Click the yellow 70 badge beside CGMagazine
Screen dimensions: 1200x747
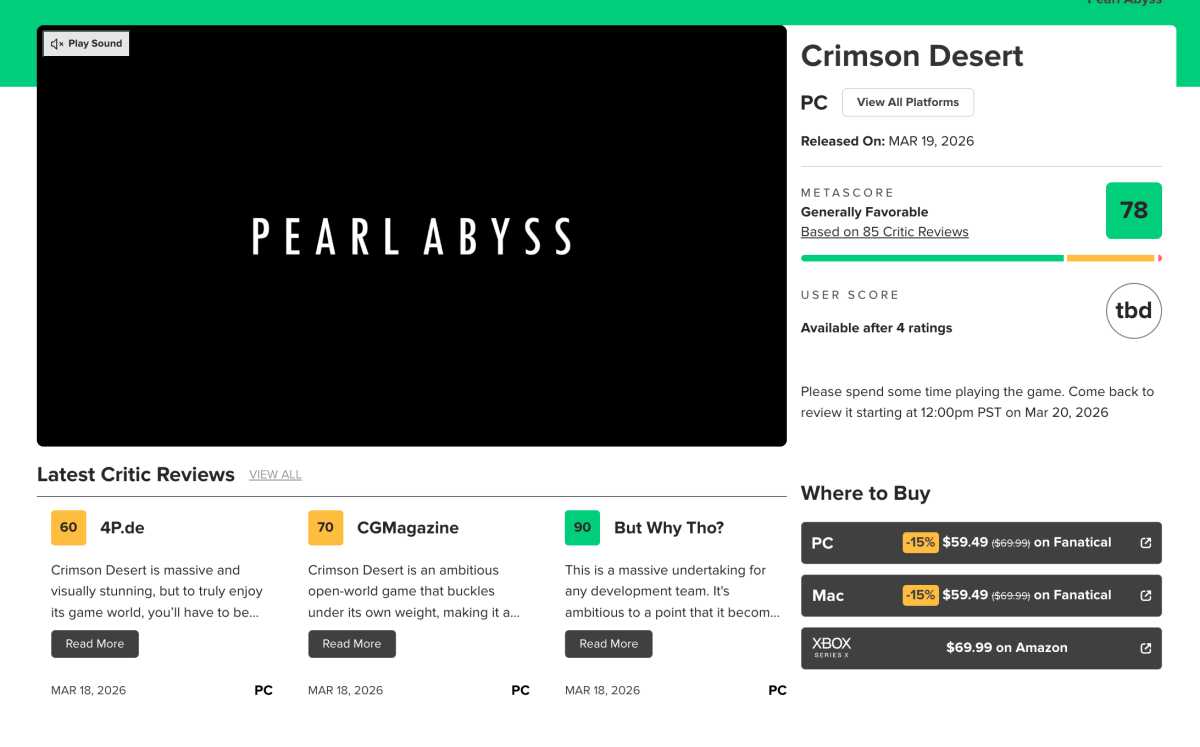[x=325, y=527]
